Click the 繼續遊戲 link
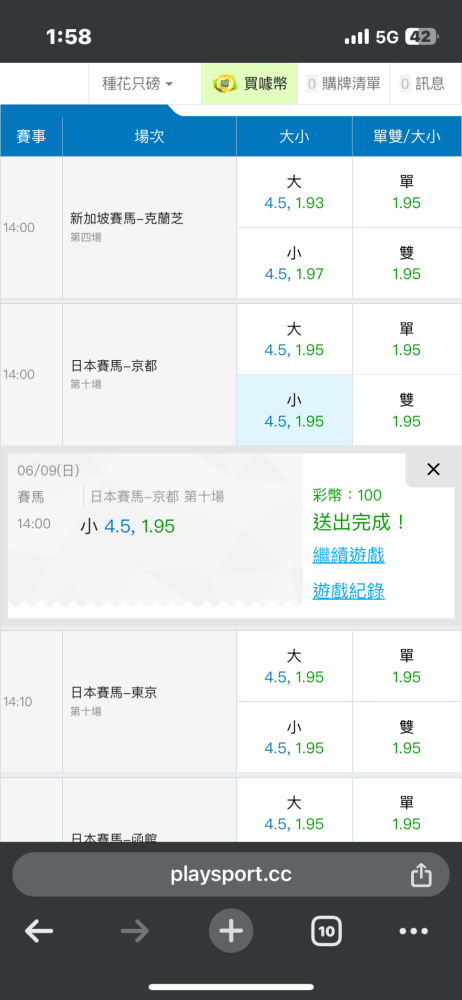The width and height of the screenshot is (462, 1000). coord(348,555)
